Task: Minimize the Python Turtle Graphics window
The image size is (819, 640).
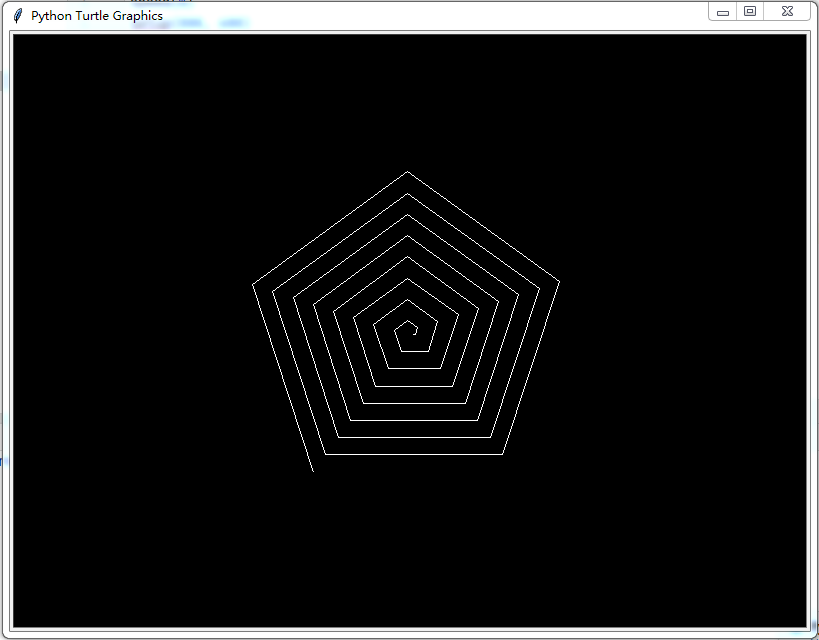Action: click(x=722, y=11)
